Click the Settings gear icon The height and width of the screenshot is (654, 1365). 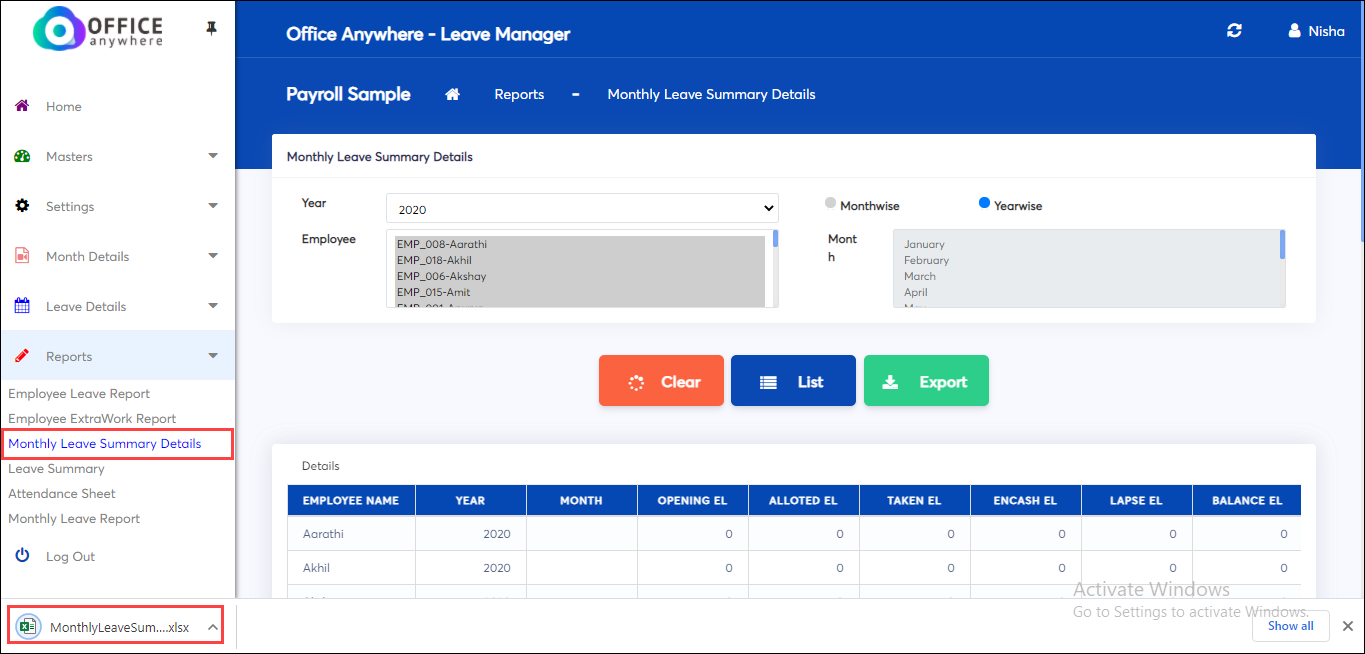point(22,206)
